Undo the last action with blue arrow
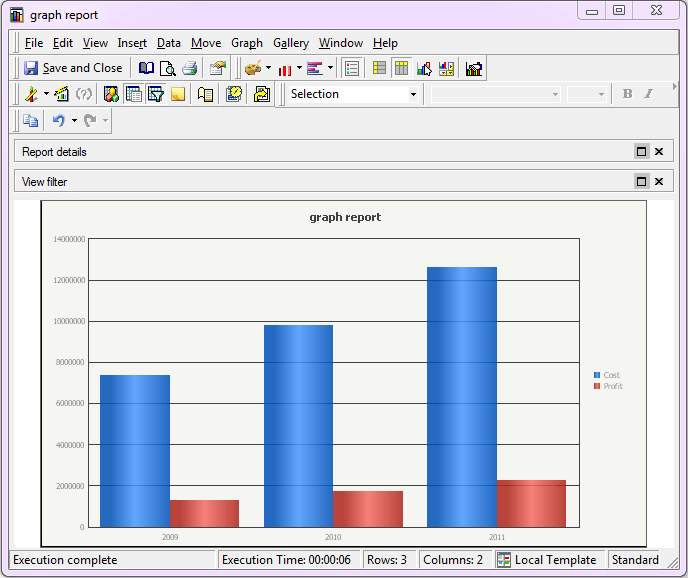The image size is (688, 578). coord(58,120)
